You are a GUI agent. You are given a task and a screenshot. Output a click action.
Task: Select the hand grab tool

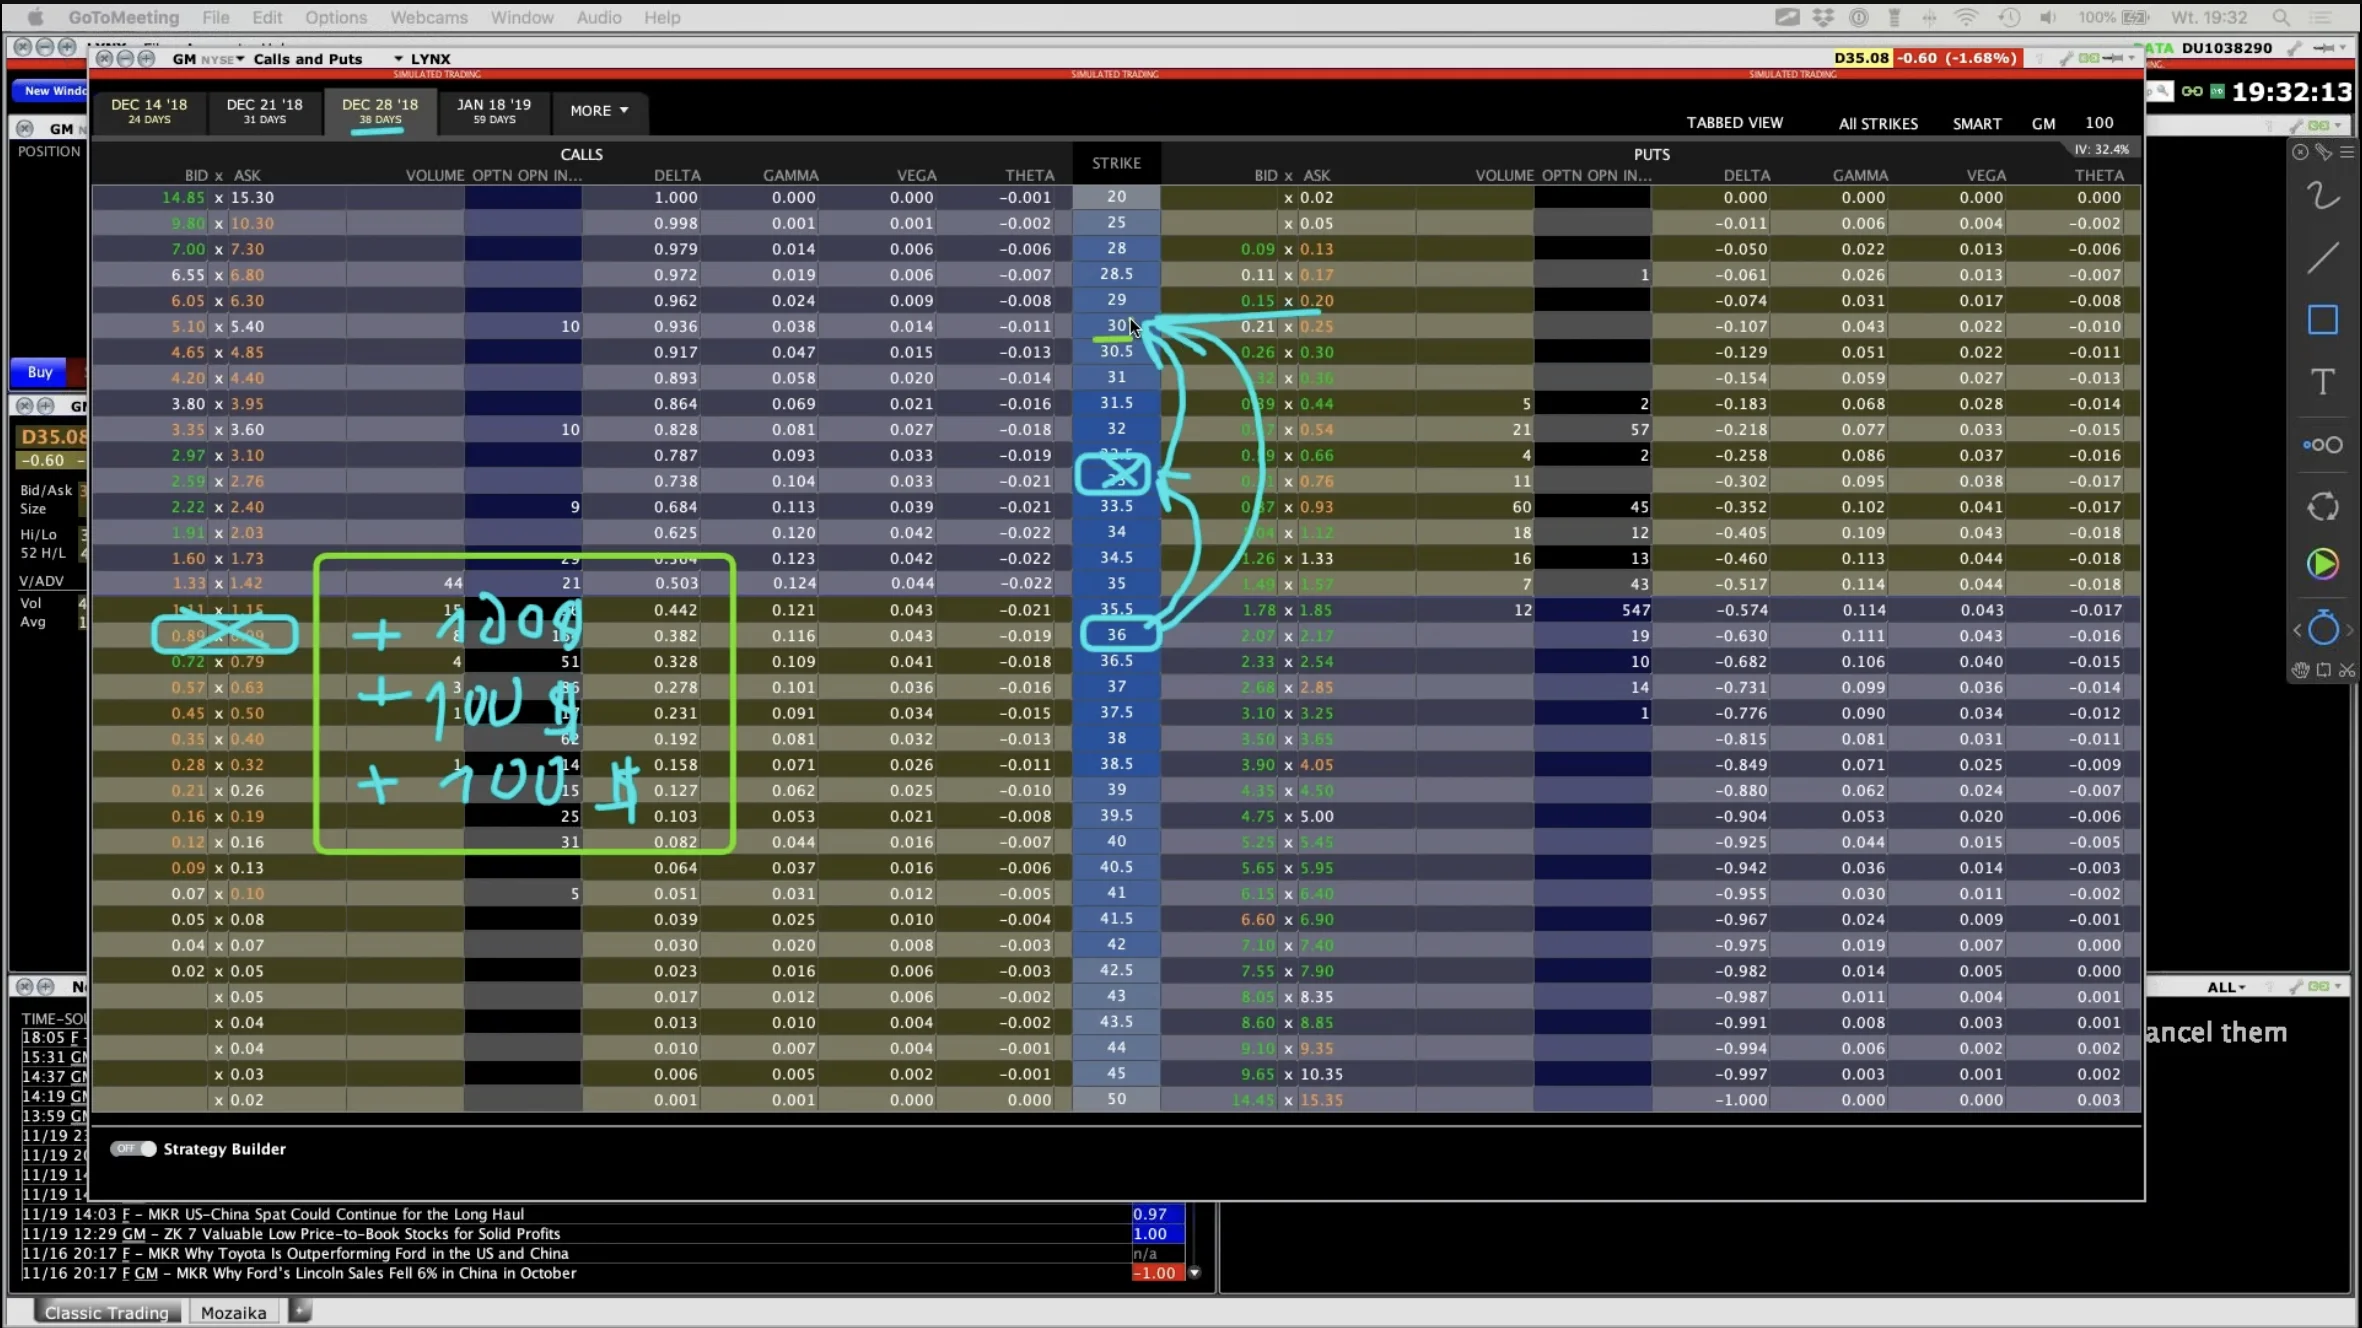(x=2300, y=670)
